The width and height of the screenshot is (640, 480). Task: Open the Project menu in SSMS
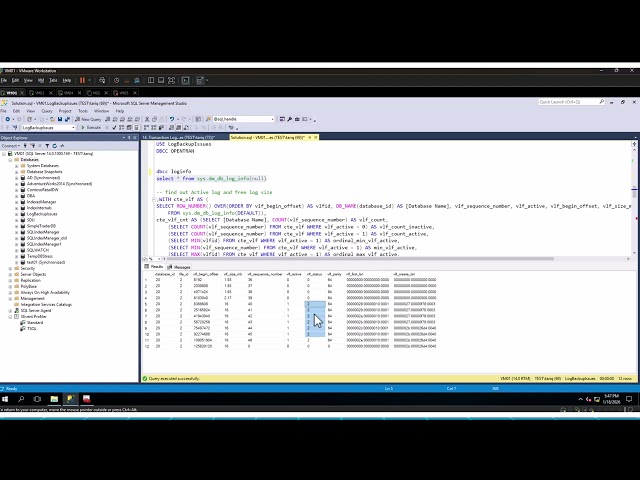pyautogui.click(x=65, y=111)
